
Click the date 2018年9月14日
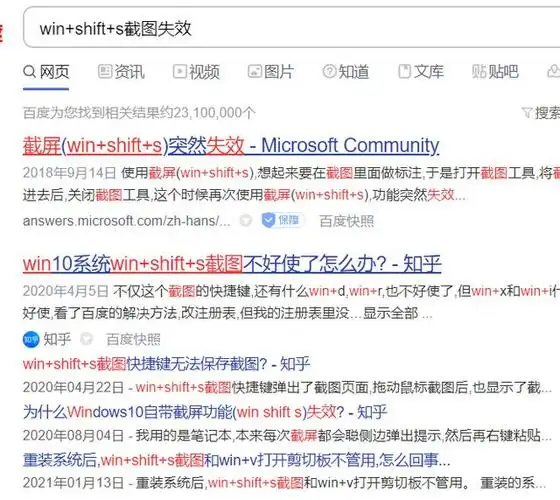coord(70,173)
